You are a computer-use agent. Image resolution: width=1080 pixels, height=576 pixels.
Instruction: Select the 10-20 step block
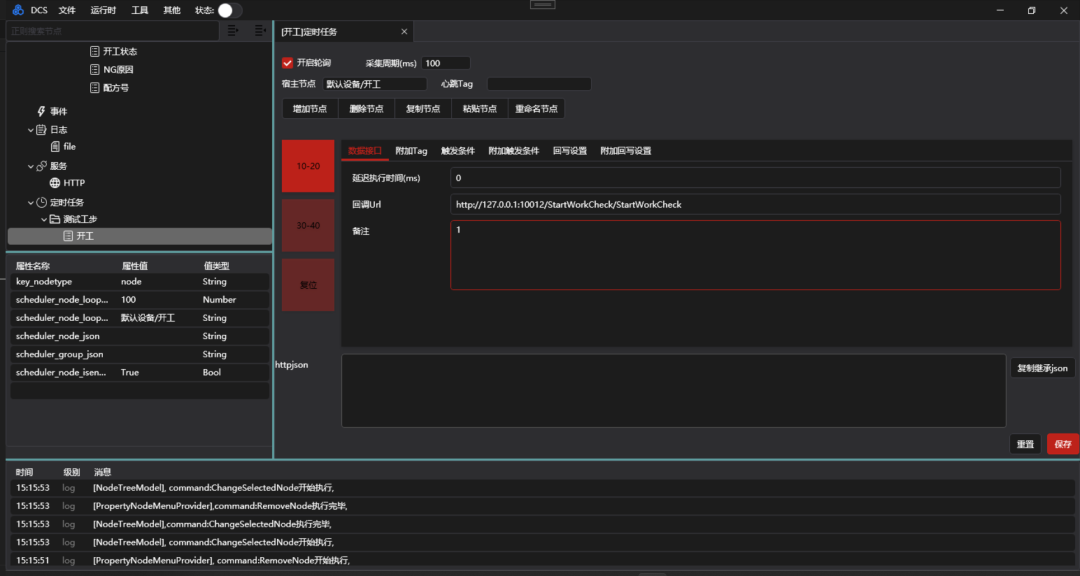(308, 166)
